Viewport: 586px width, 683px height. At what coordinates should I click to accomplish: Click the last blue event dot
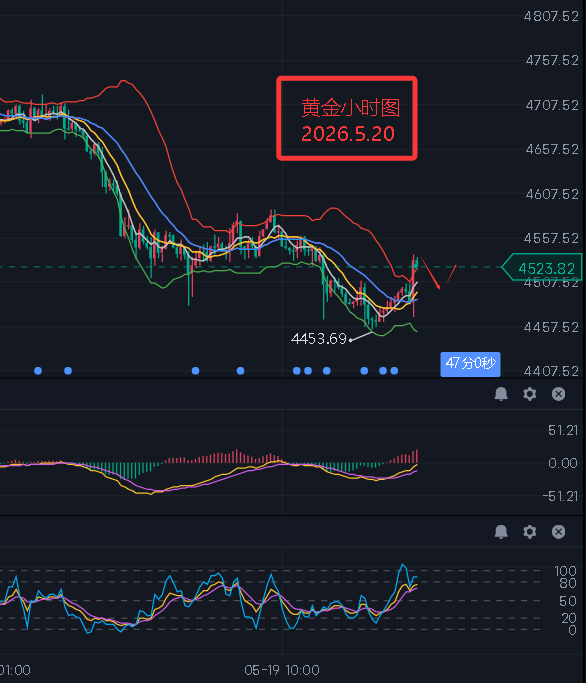[x=394, y=371]
